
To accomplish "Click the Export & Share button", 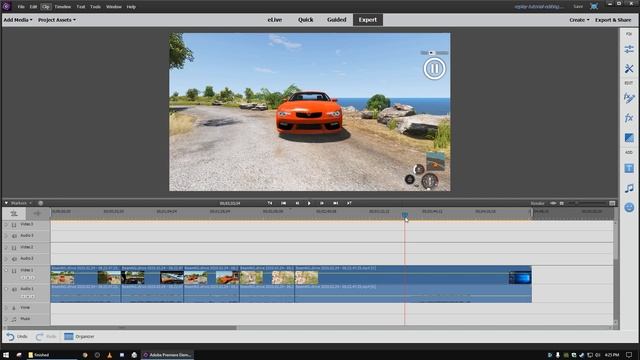I will [613, 20].
